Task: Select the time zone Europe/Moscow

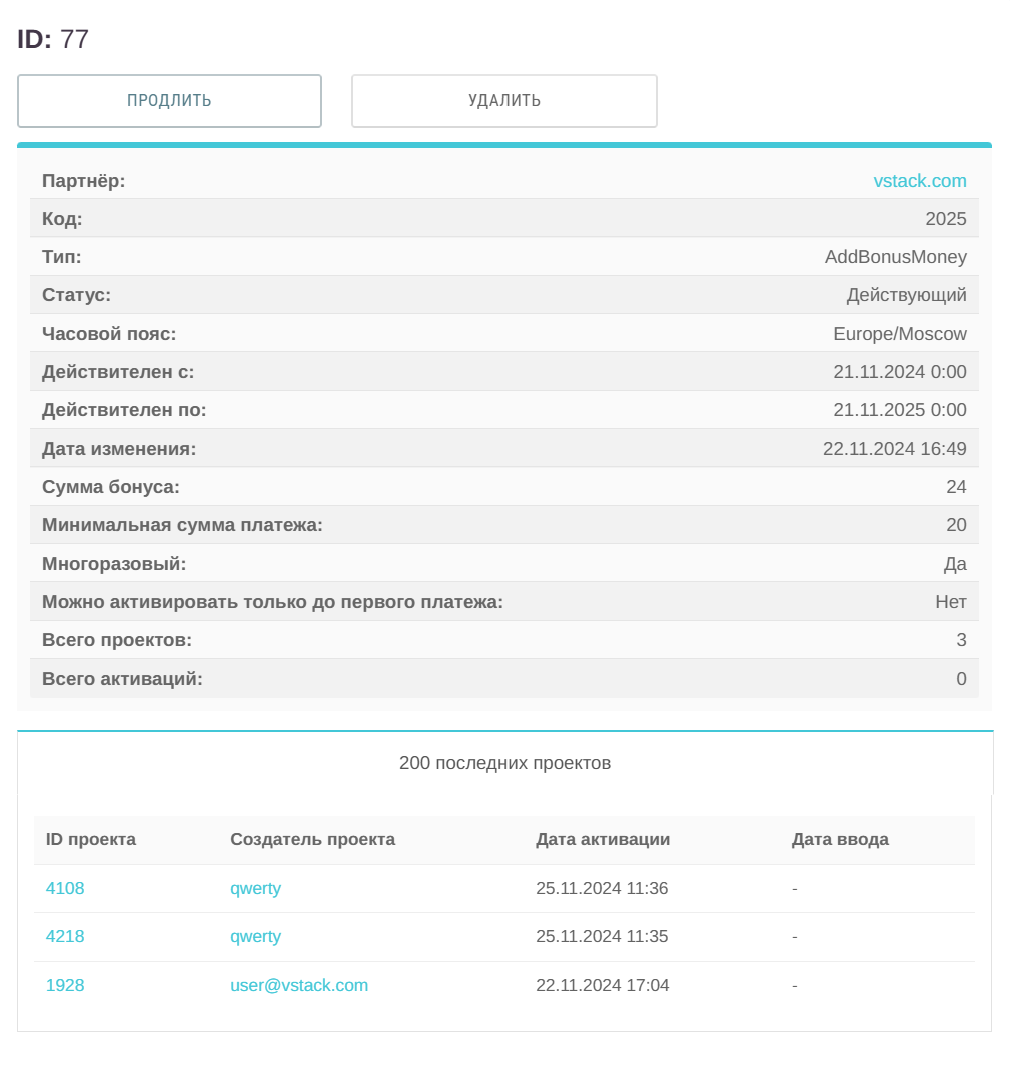Action: tap(899, 333)
